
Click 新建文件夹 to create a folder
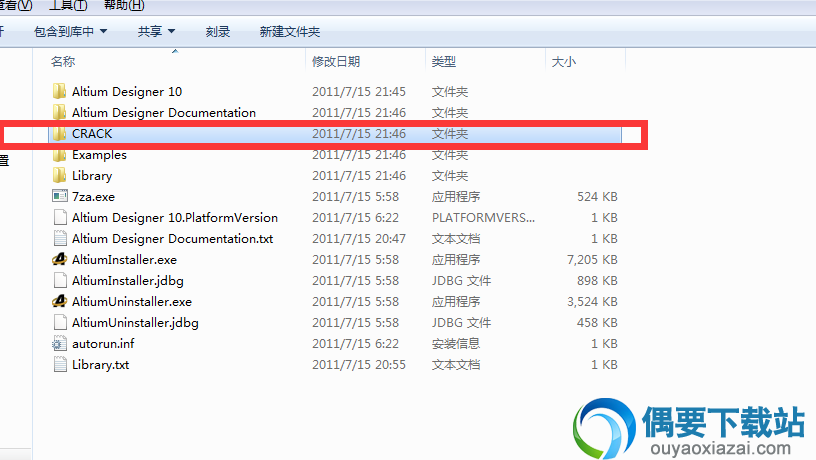tap(289, 32)
